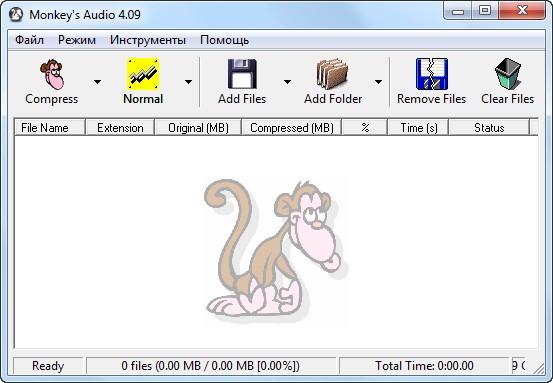Click the Remove Files broken floppy icon
Image resolution: width=553 pixels, height=383 pixels.
(x=432, y=74)
